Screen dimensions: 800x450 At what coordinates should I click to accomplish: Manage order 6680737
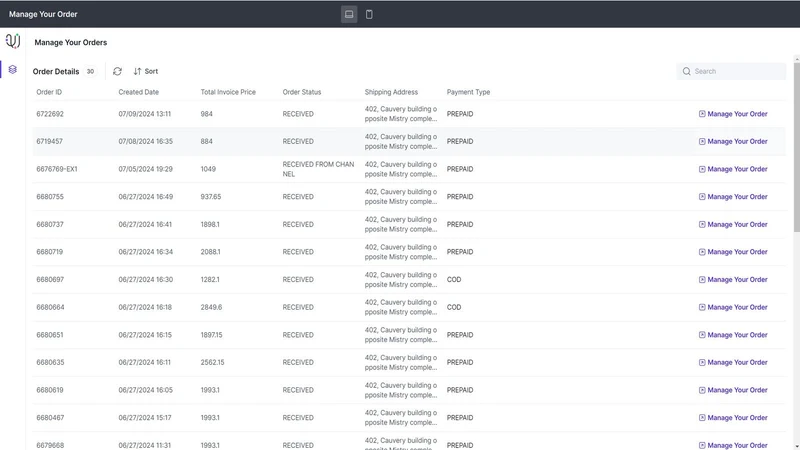pos(733,224)
